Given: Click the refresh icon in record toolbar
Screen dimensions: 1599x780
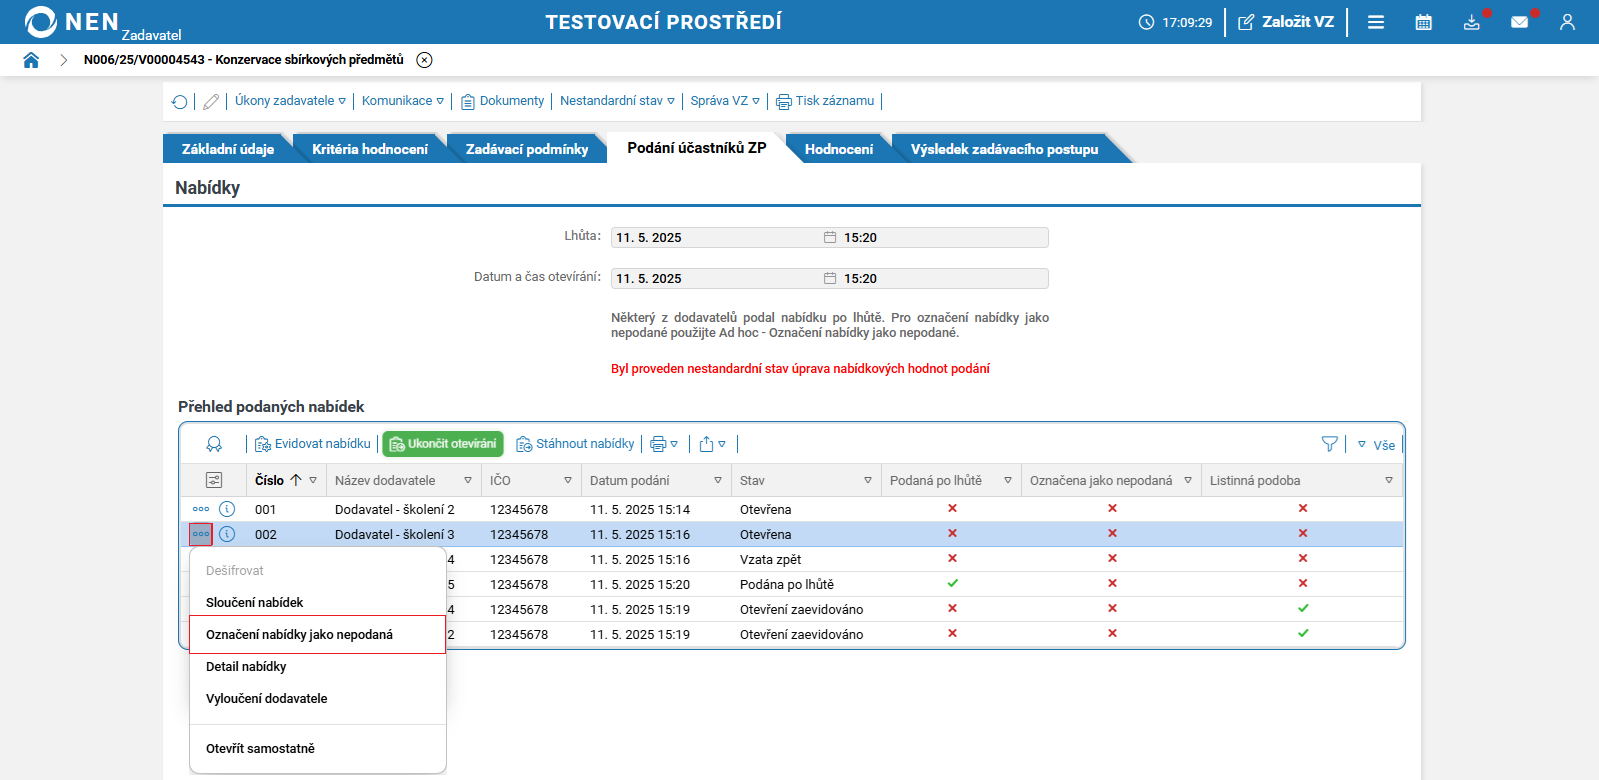Looking at the screenshot, I should pyautogui.click(x=180, y=101).
